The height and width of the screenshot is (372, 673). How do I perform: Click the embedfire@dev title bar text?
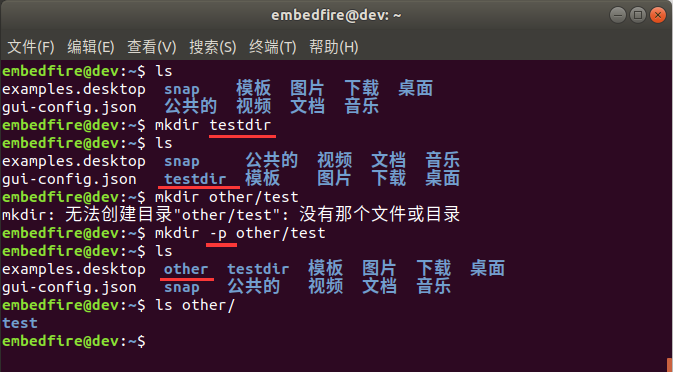click(336, 15)
